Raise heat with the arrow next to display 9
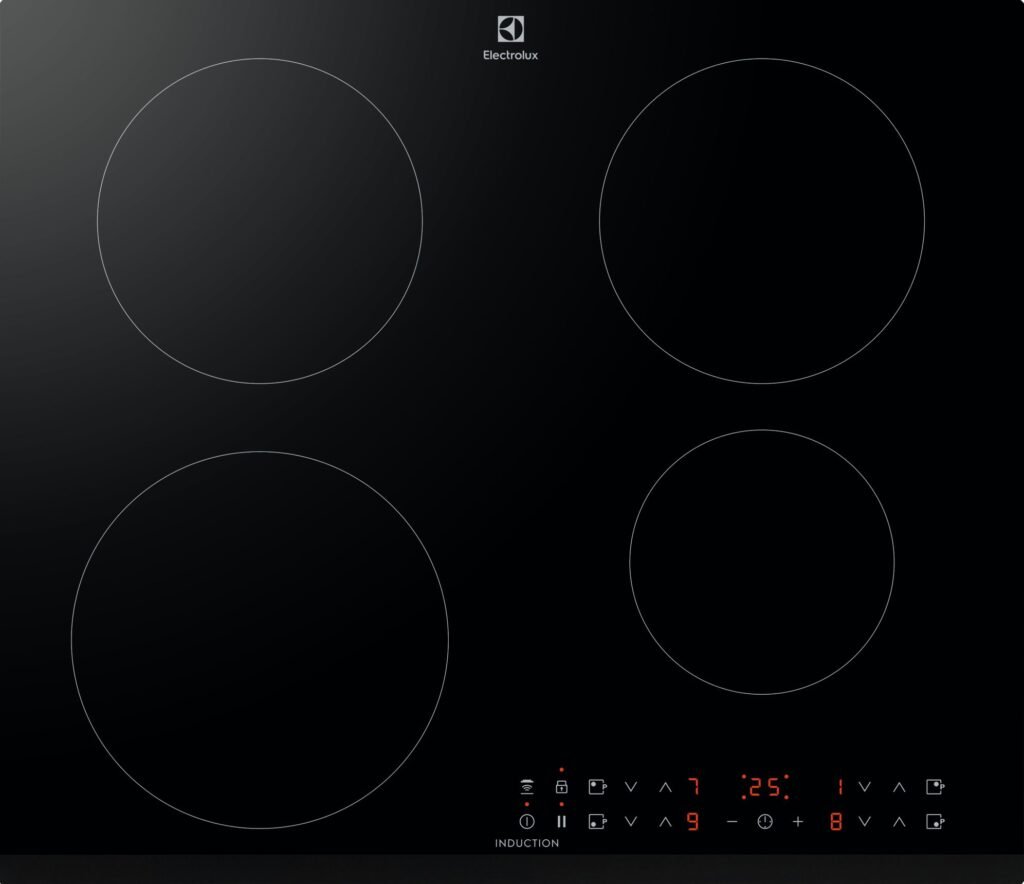 coord(665,821)
